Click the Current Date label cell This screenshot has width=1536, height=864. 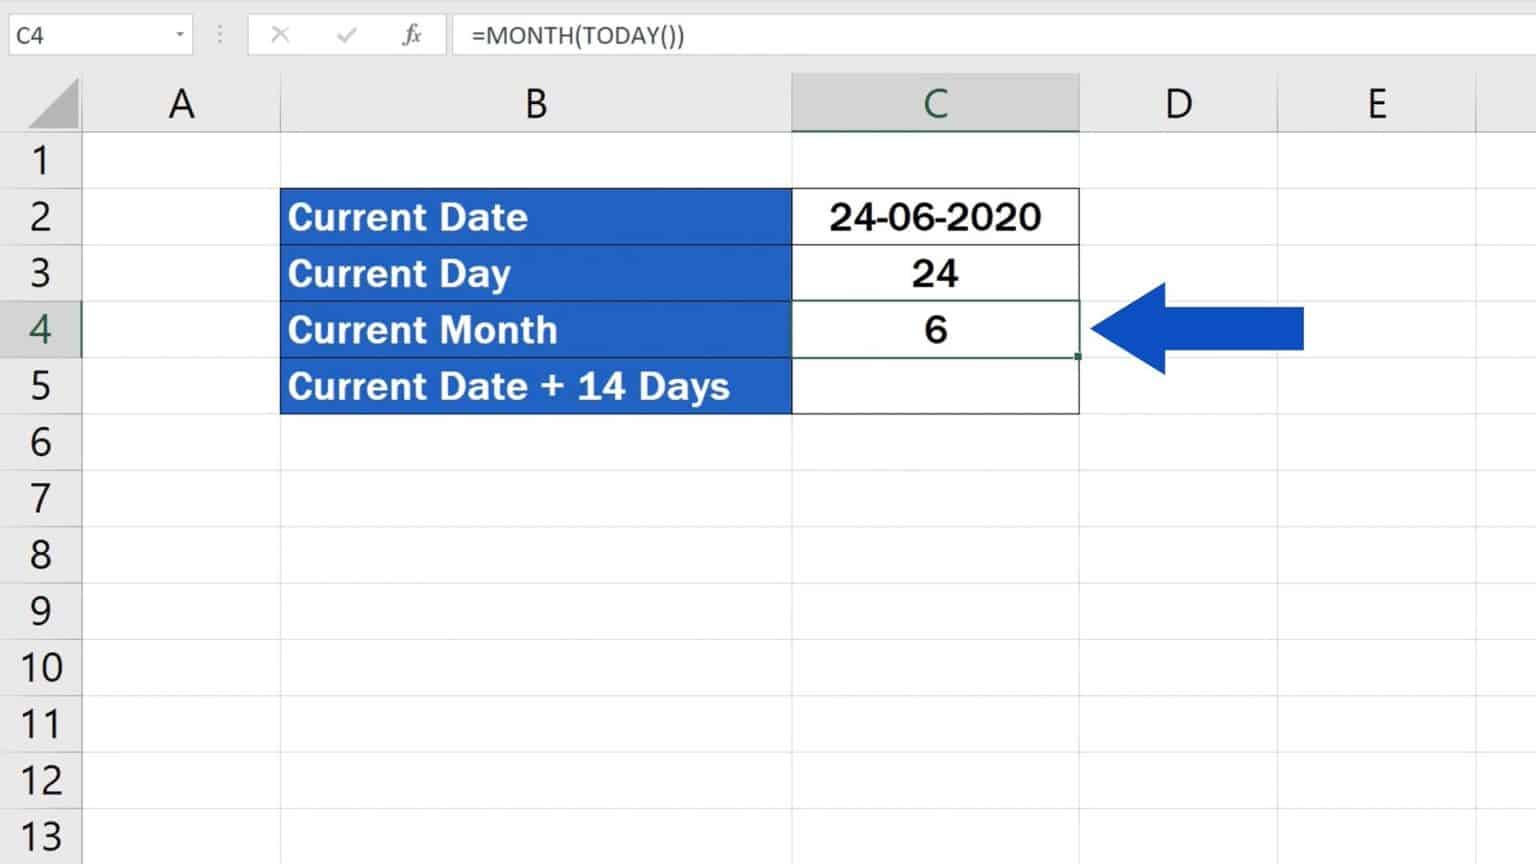(x=536, y=217)
